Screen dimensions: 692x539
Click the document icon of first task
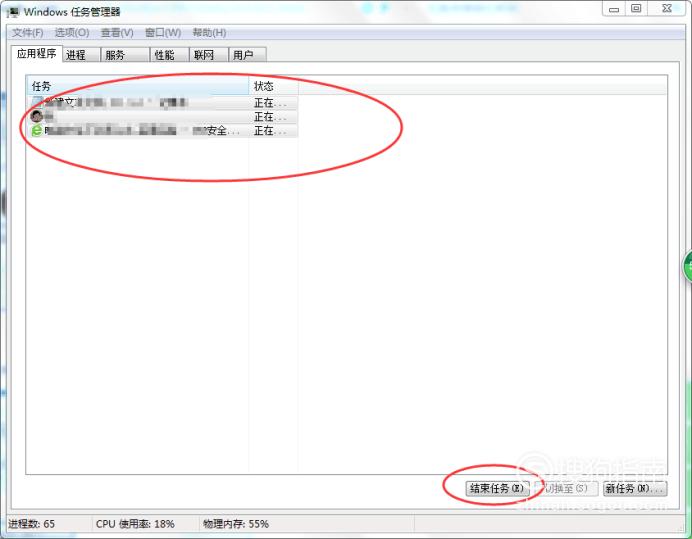pyautogui.click(x=37, y=102)
